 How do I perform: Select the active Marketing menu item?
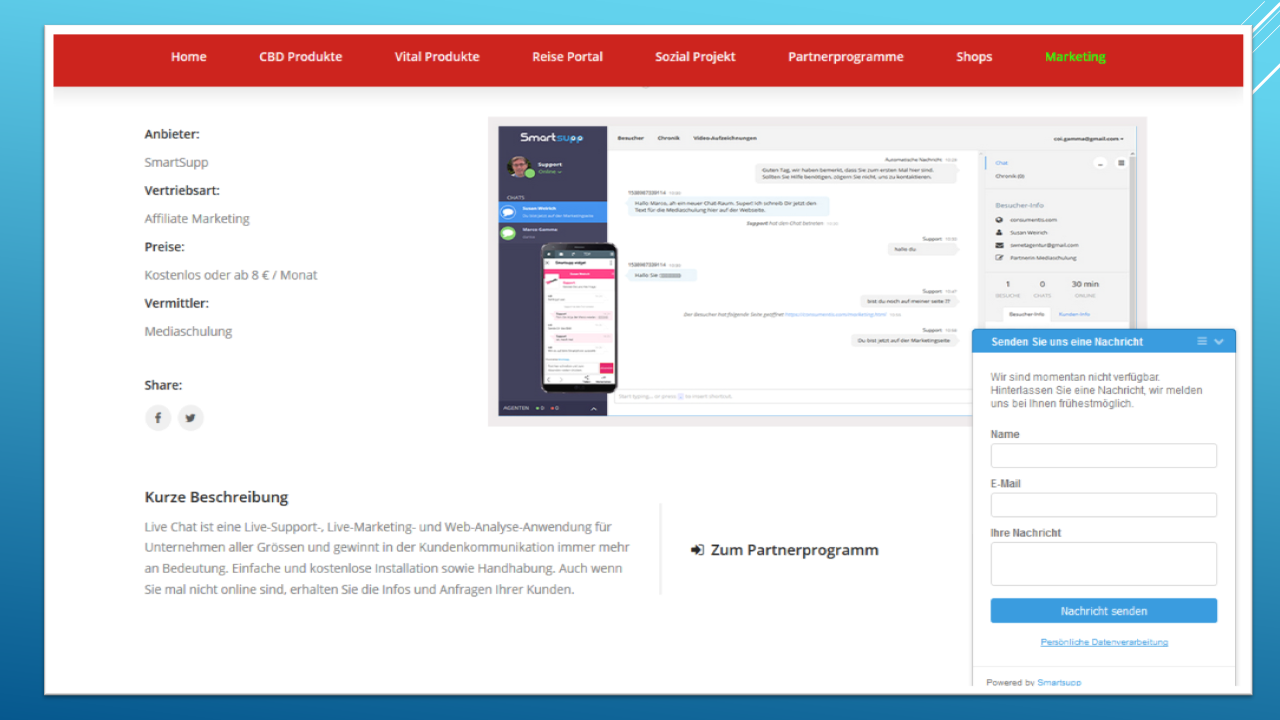(1075, 57)
